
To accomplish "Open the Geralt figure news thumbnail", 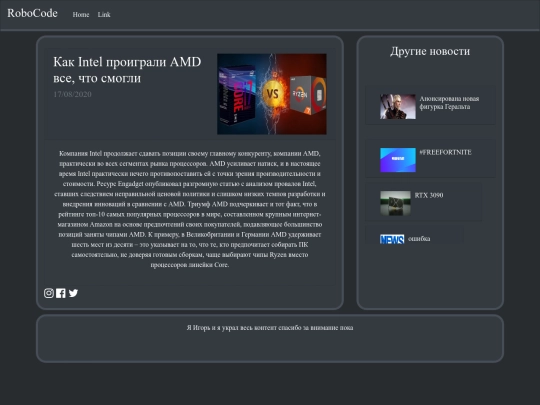I will tap(398, 107).
